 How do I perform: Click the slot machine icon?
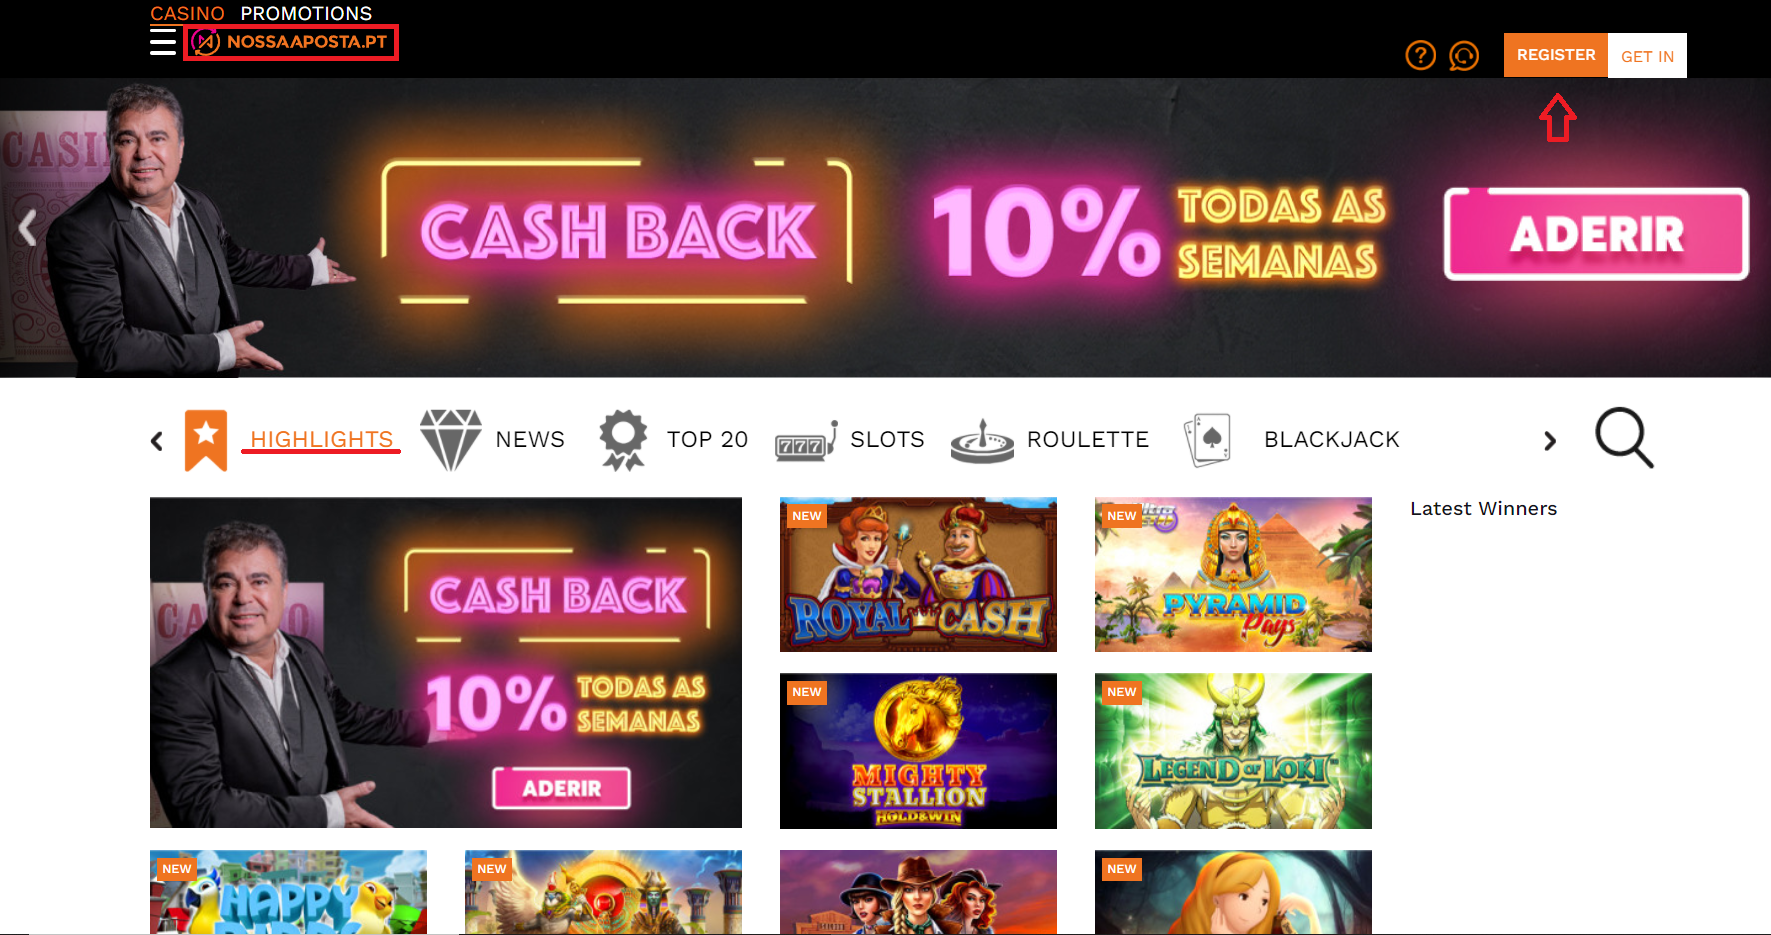(806, 442)
